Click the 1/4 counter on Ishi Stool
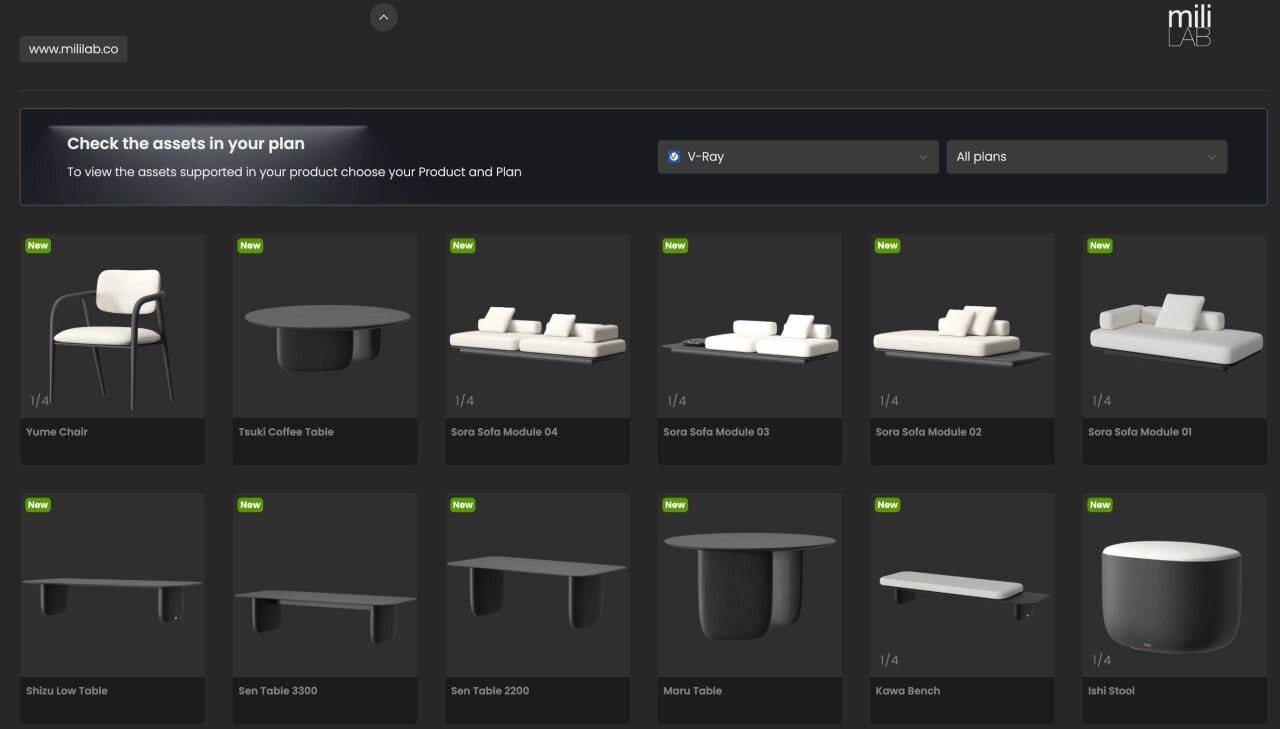The height and width of the screenshot is (729, 1280). tap(1102, 660)
